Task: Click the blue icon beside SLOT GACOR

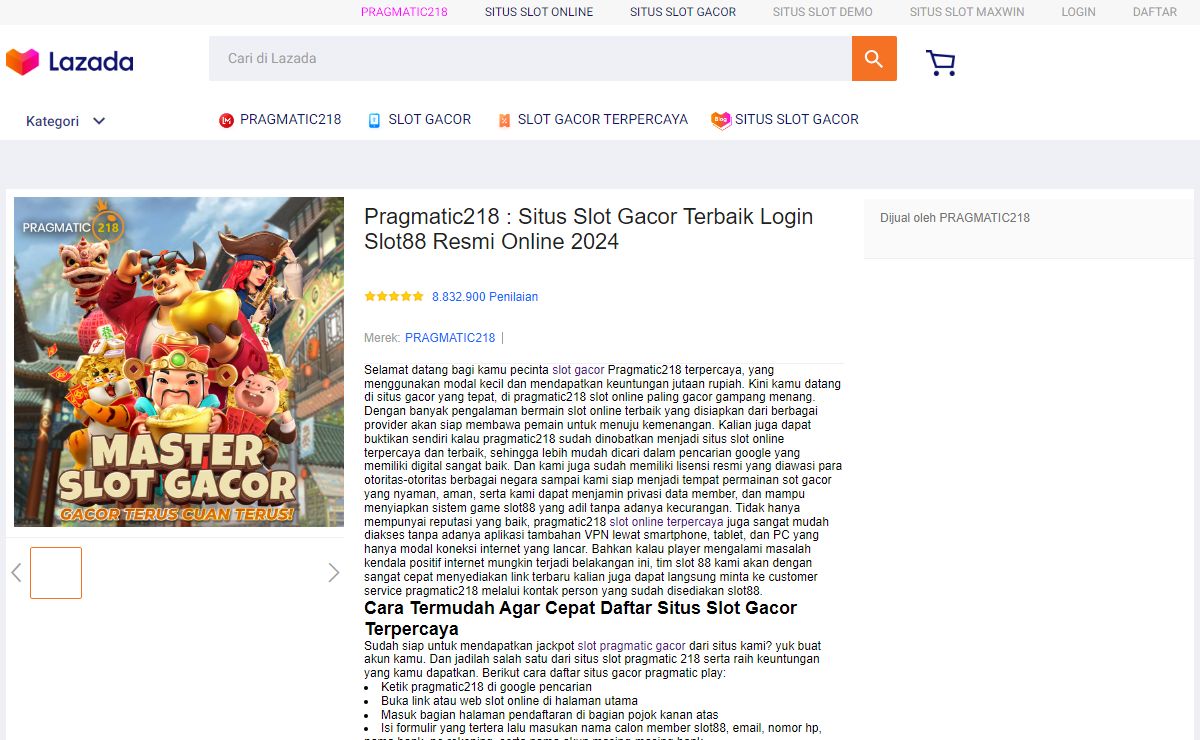Action: tap(374, 120)
